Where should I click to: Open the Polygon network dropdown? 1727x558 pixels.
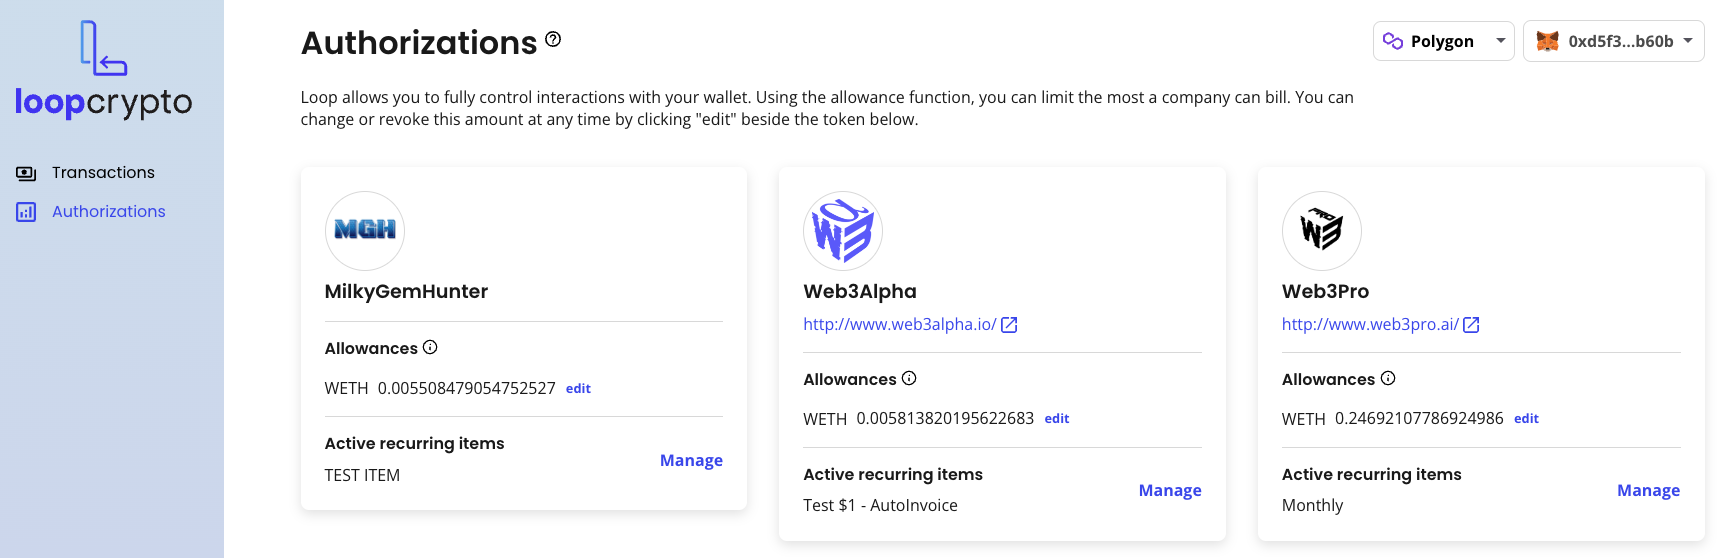[1444, 41]
